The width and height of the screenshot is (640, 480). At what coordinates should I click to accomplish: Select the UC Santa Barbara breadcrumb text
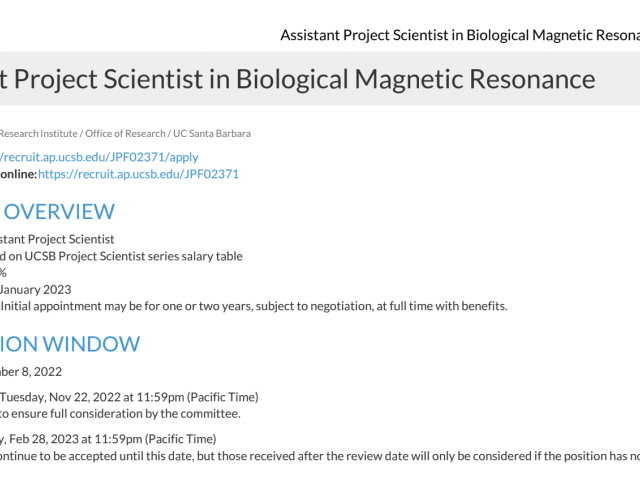tap(212, 133)
